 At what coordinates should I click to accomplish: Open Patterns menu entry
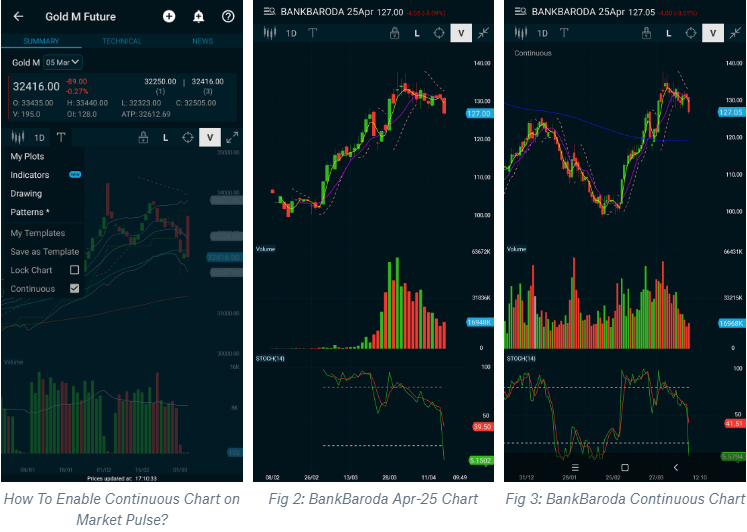[x=30, y=212]
